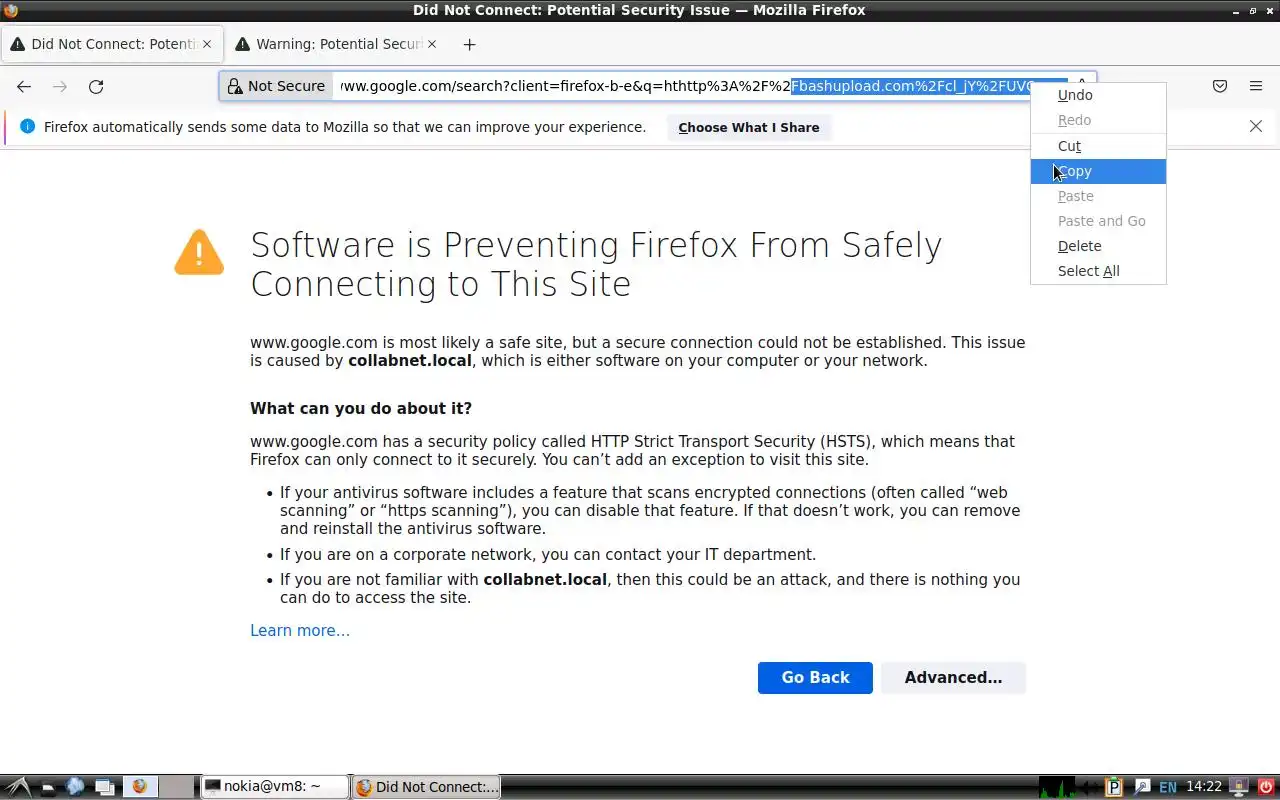Open the Learn more… link

click(300, 630)
